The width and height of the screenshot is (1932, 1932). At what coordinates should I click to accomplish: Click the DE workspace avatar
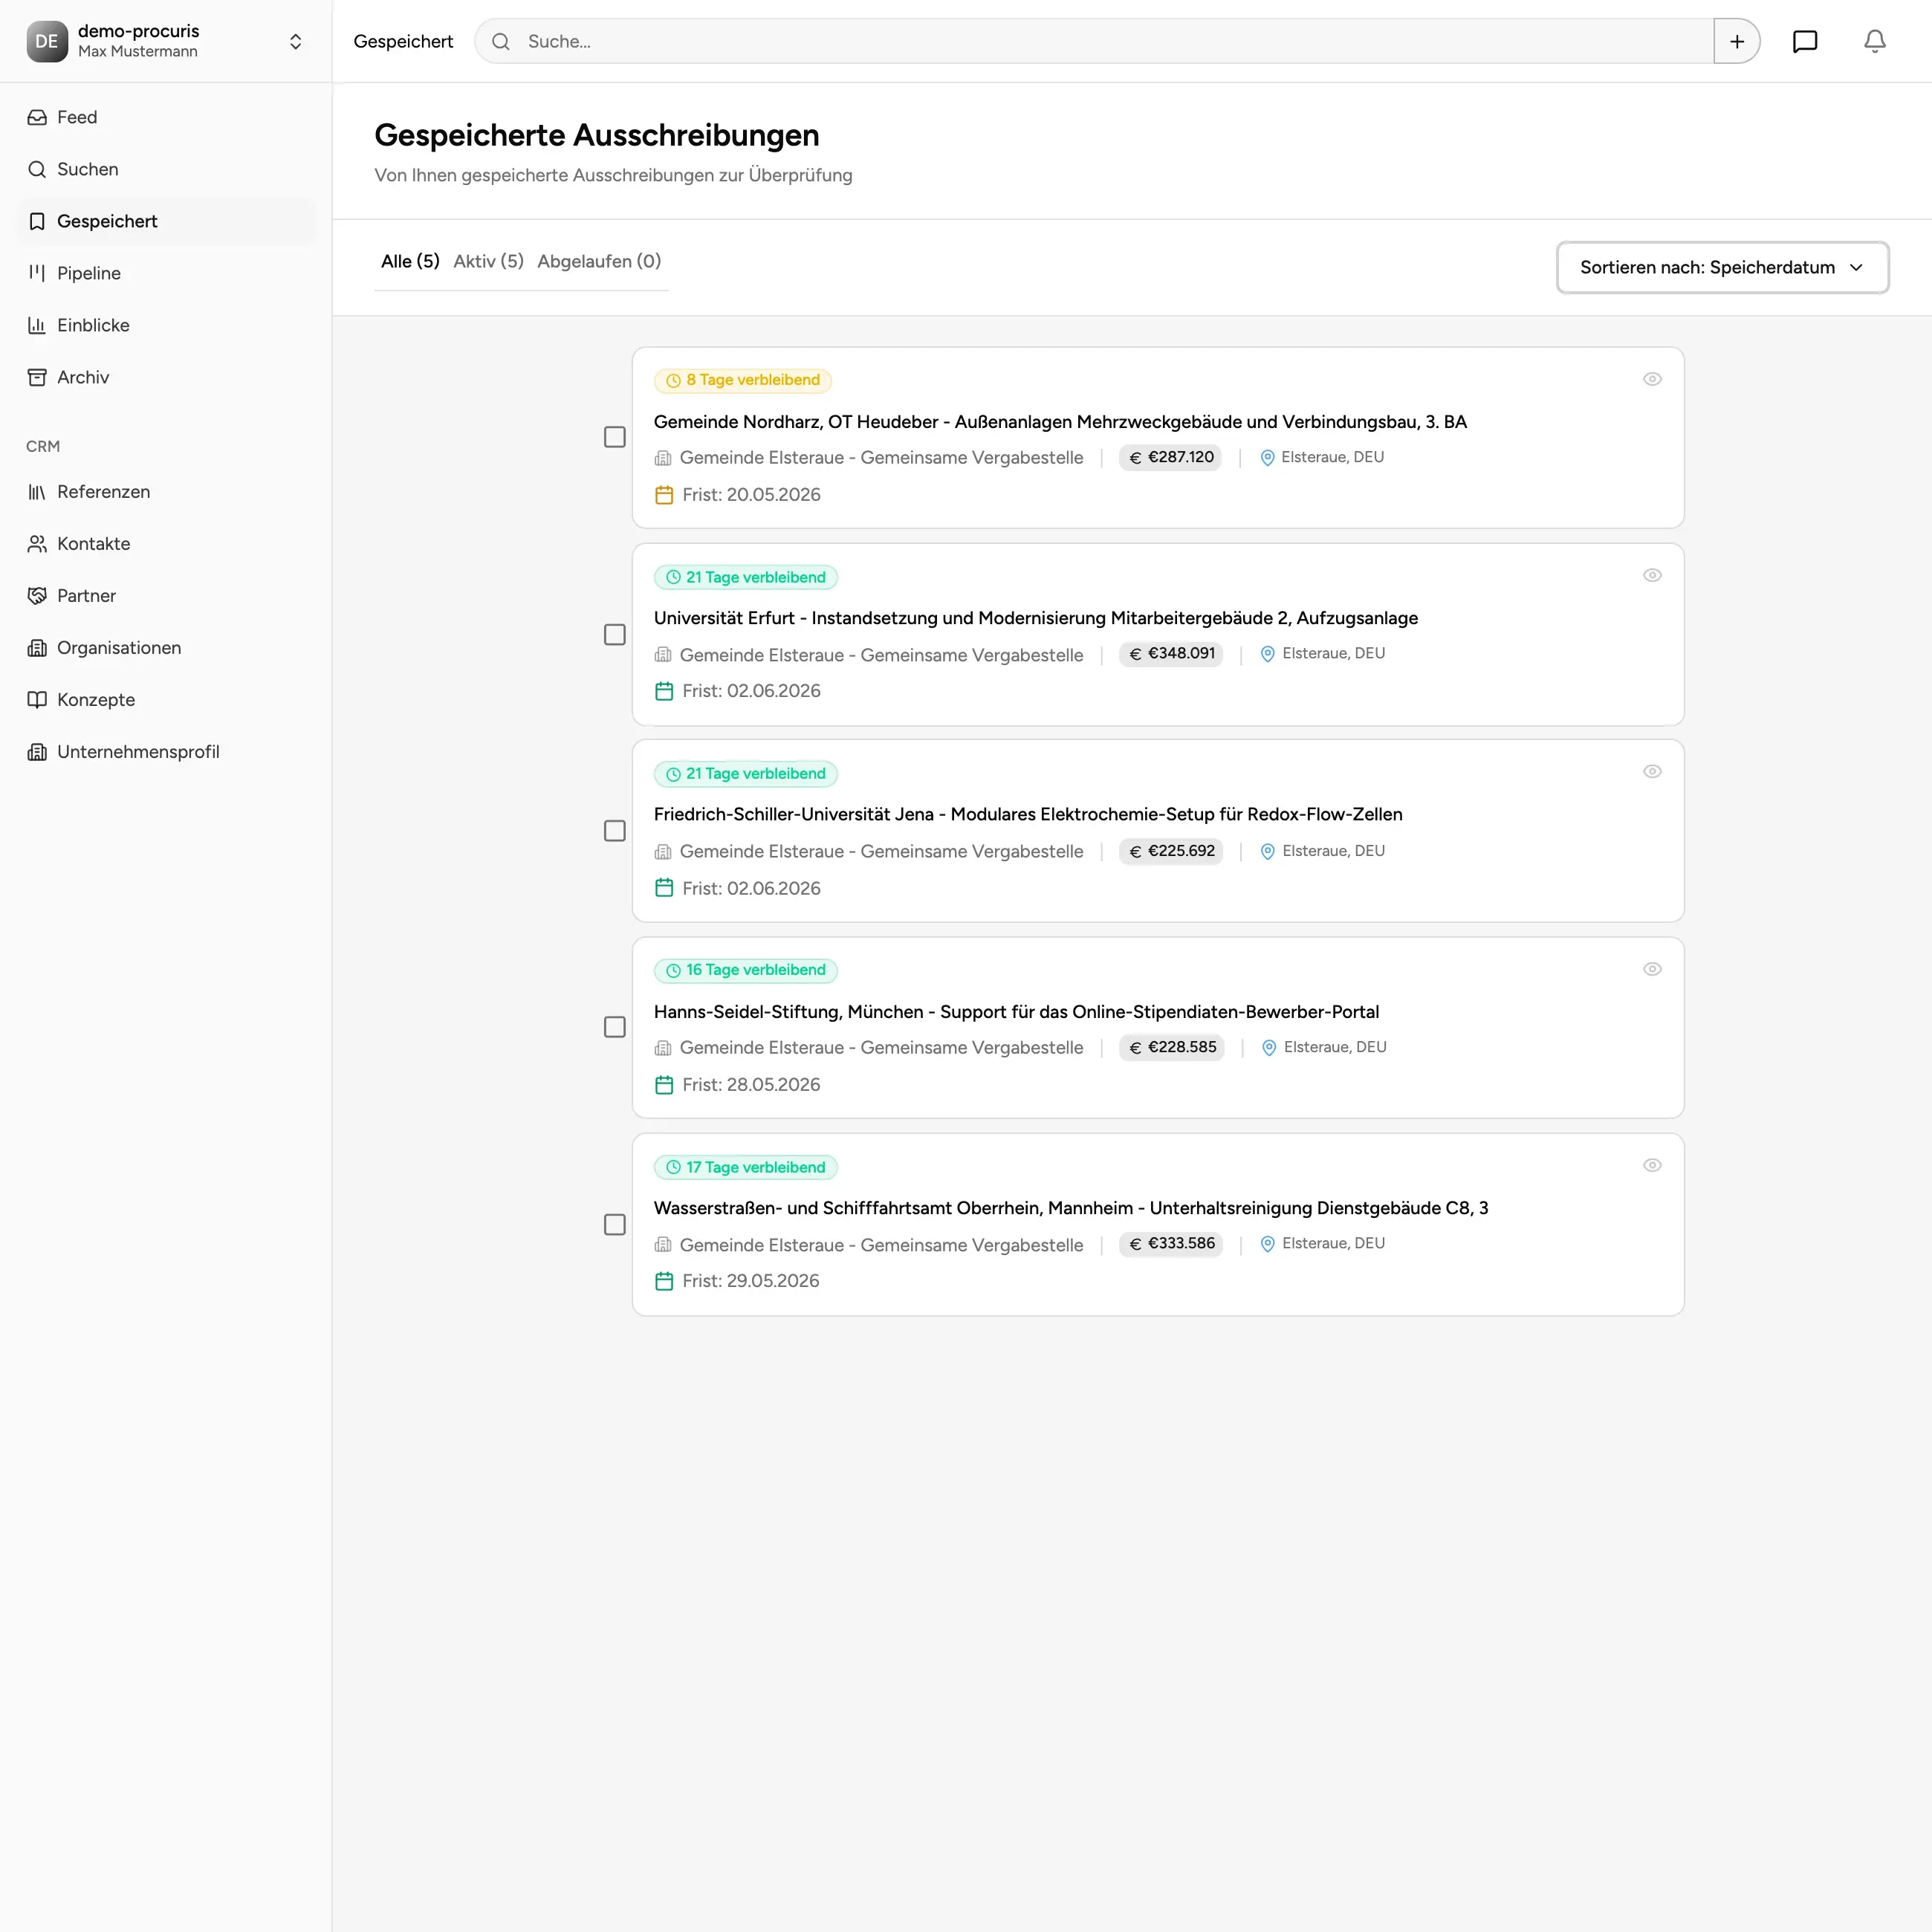pyautogui.click(x=47, y=41)
